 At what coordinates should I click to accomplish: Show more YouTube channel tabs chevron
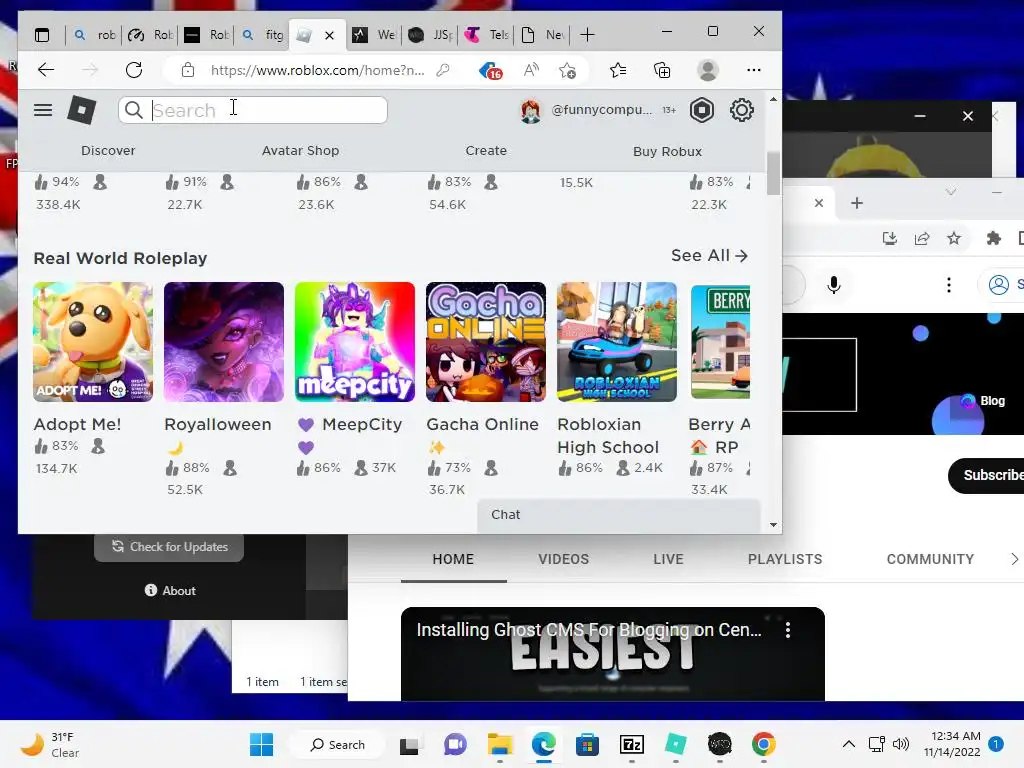click(1014, 559)
